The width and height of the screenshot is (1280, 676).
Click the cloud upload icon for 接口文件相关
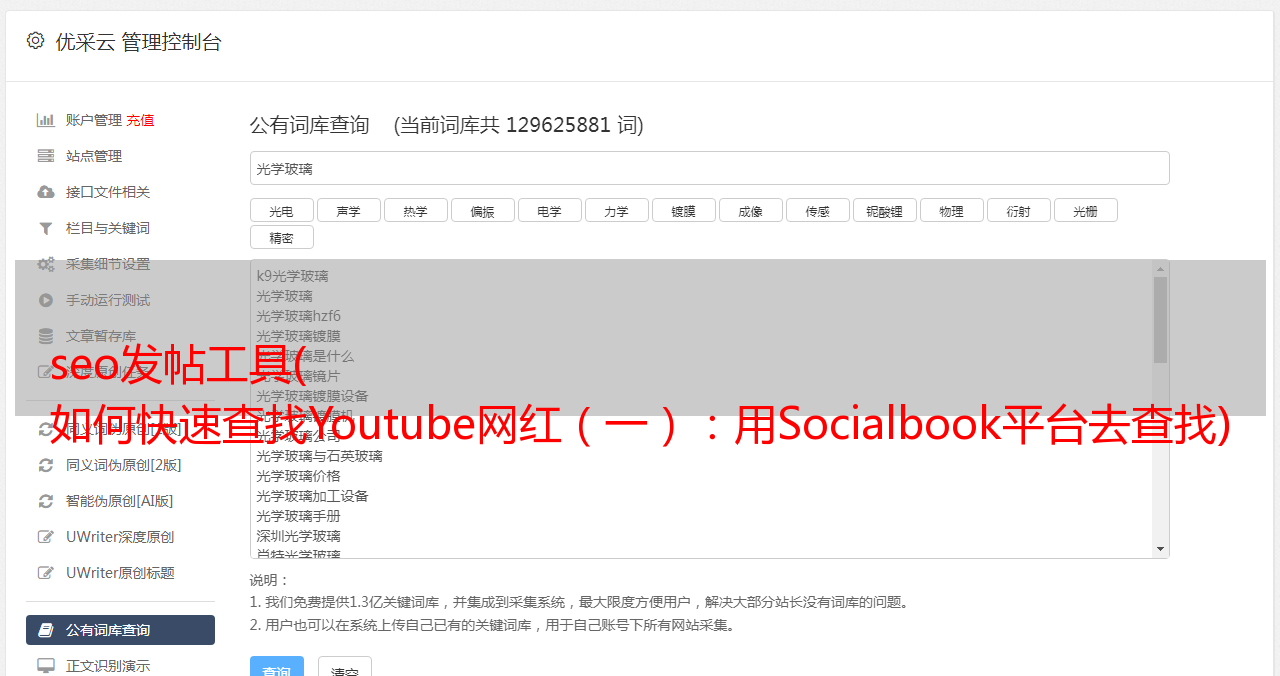(46, 192)
